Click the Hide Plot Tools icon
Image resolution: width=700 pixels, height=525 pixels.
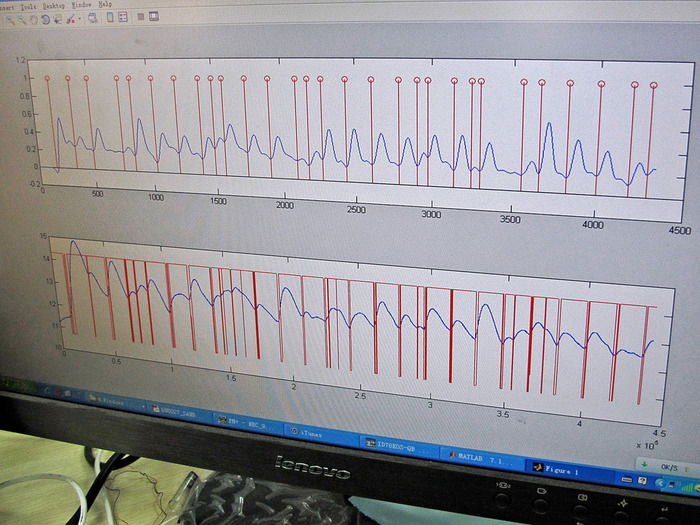coord(141,17)
